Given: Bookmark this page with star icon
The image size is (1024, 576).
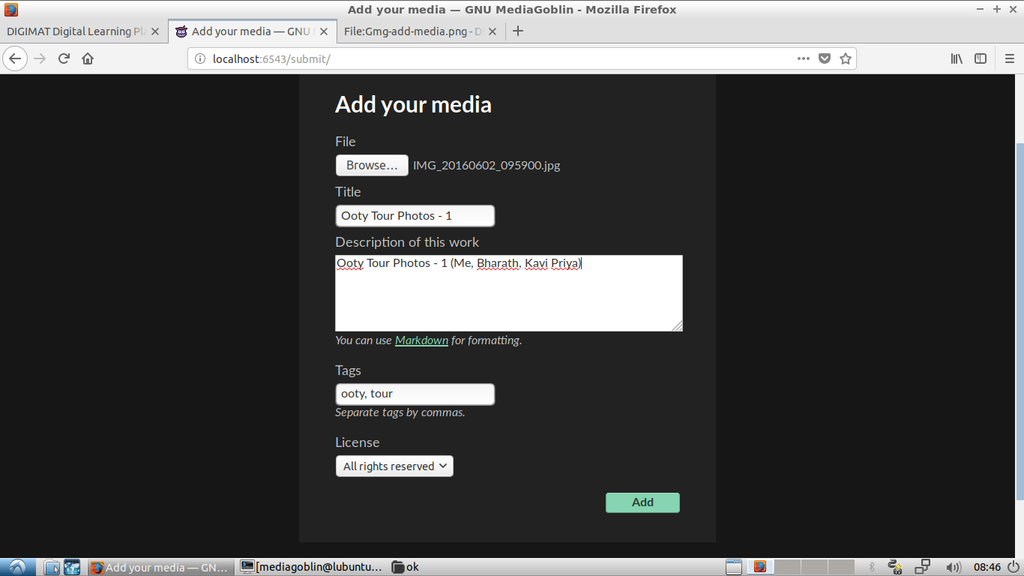Looking at the screenshot, I should [846, 59].
